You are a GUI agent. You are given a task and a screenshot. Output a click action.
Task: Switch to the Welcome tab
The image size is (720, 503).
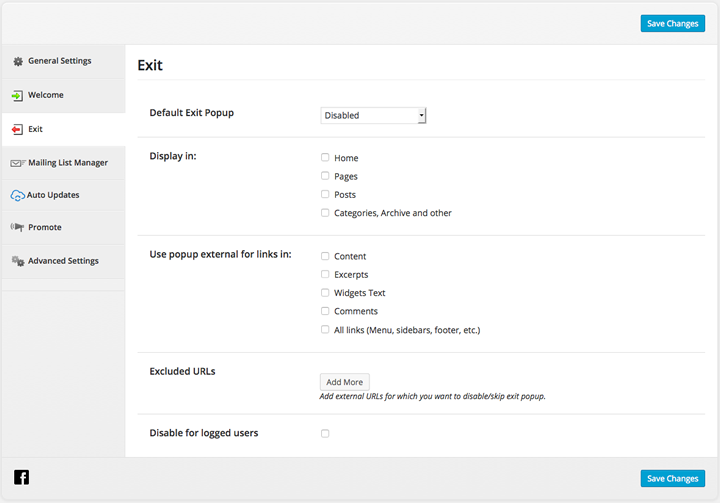coord(63,96)
